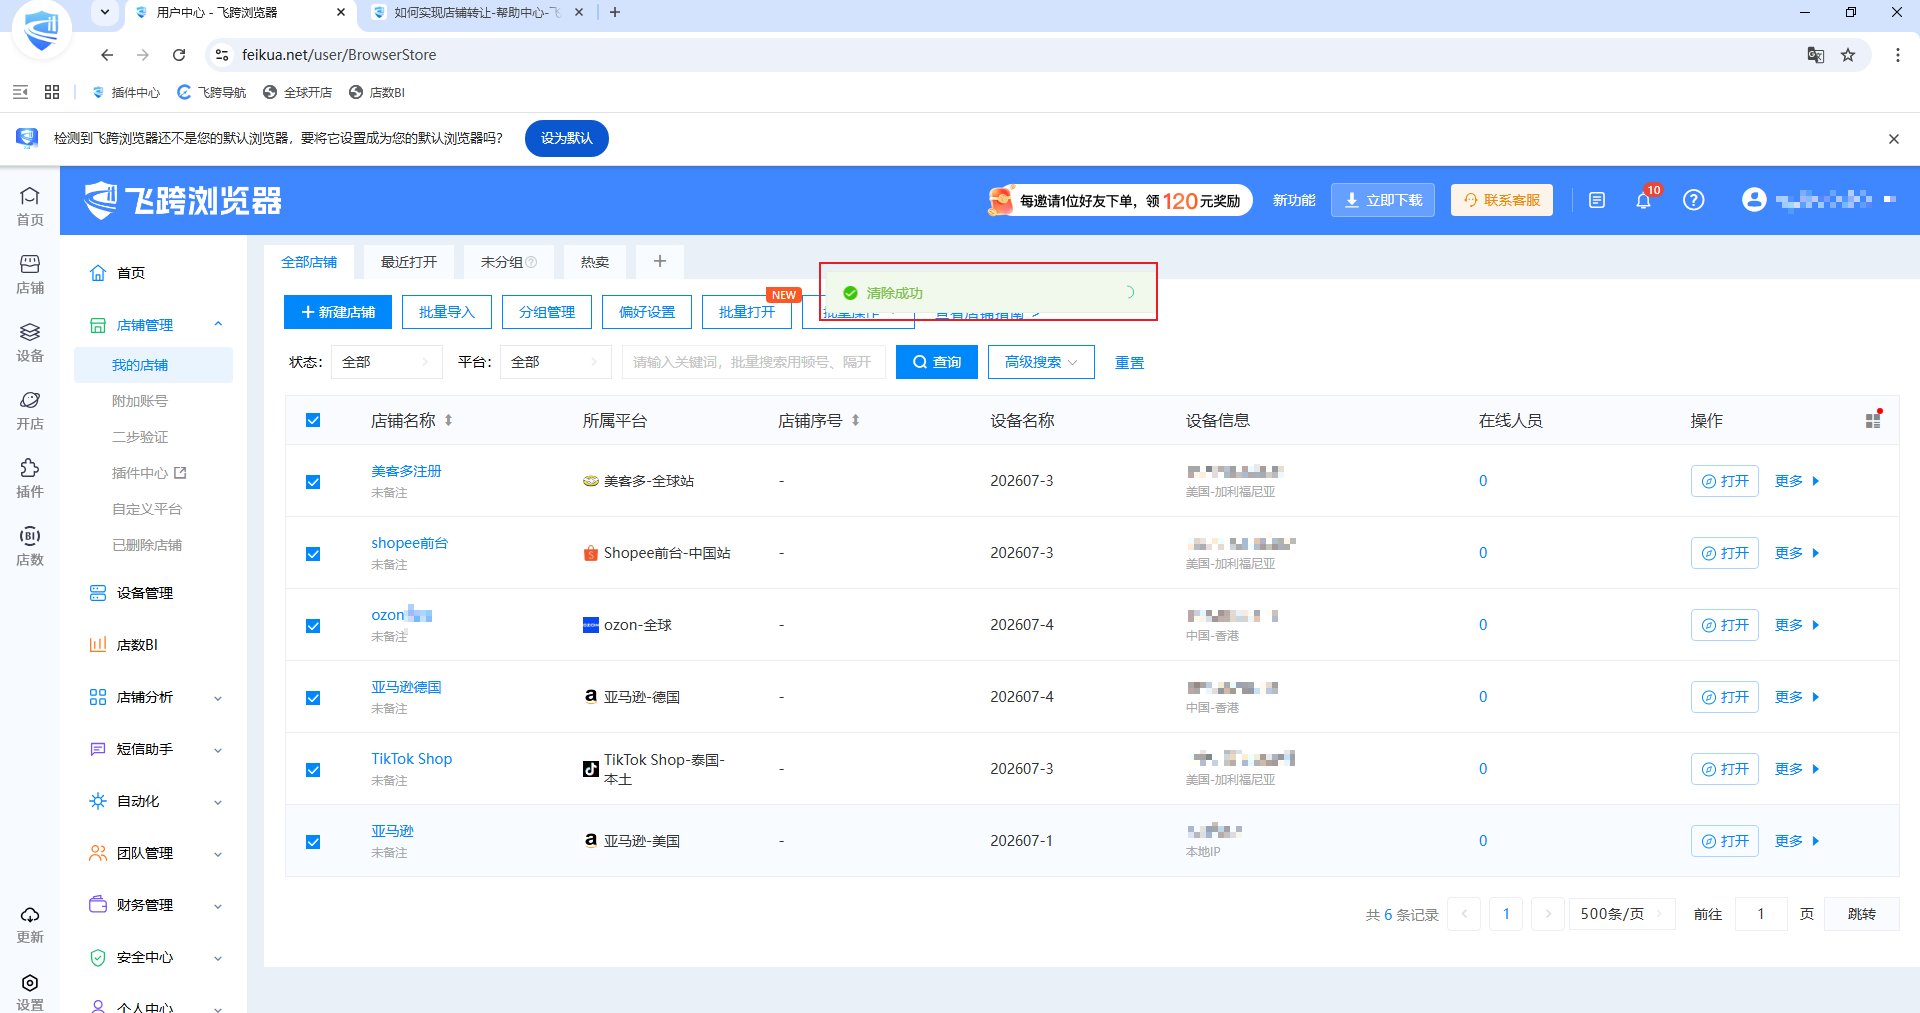The image size is (1920, 1013).
Task: Click the 更新 cloud icon
Action: [x=30, y=924]
